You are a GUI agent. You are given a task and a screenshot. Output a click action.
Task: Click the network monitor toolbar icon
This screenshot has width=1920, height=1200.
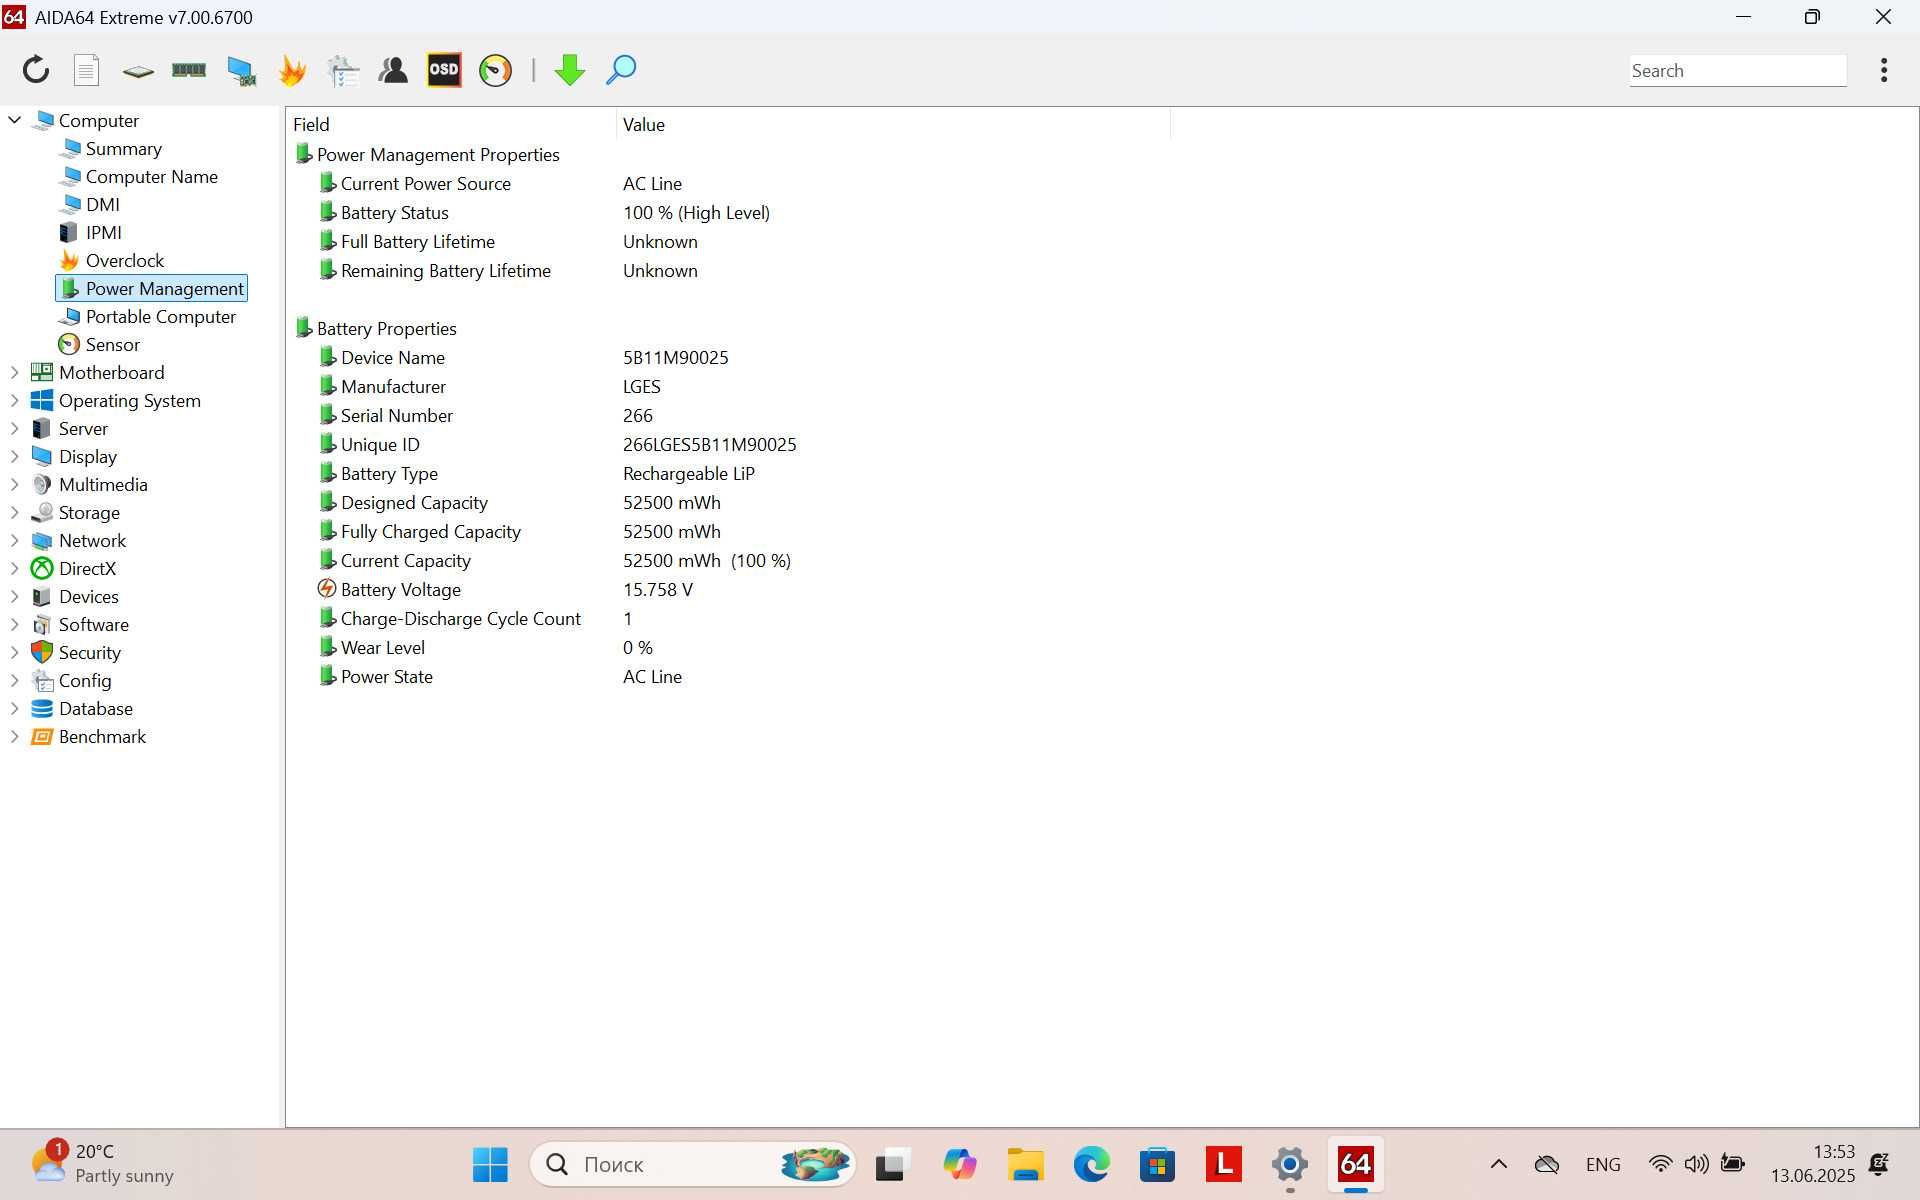pyautogui.click(x=241, y=70)
